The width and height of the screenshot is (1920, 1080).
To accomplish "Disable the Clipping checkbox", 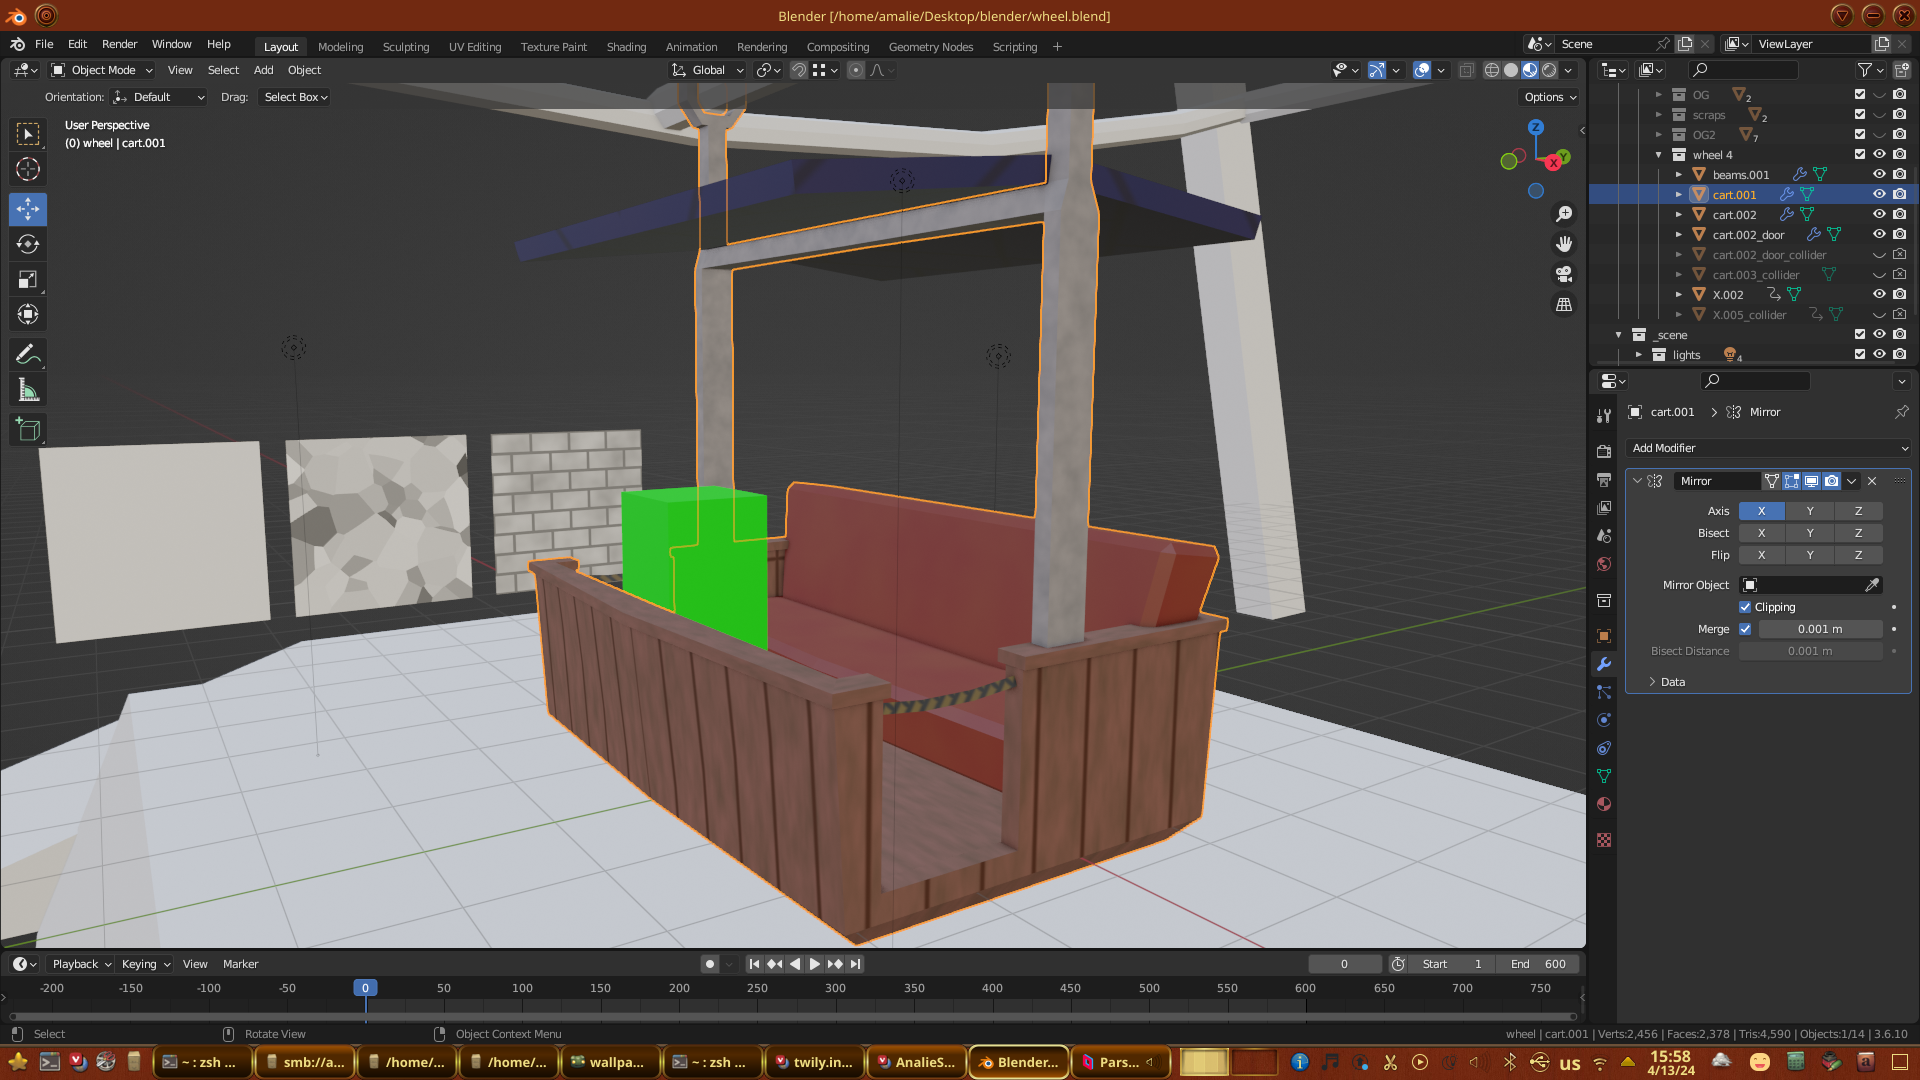I will click(x=1745, y=607).
